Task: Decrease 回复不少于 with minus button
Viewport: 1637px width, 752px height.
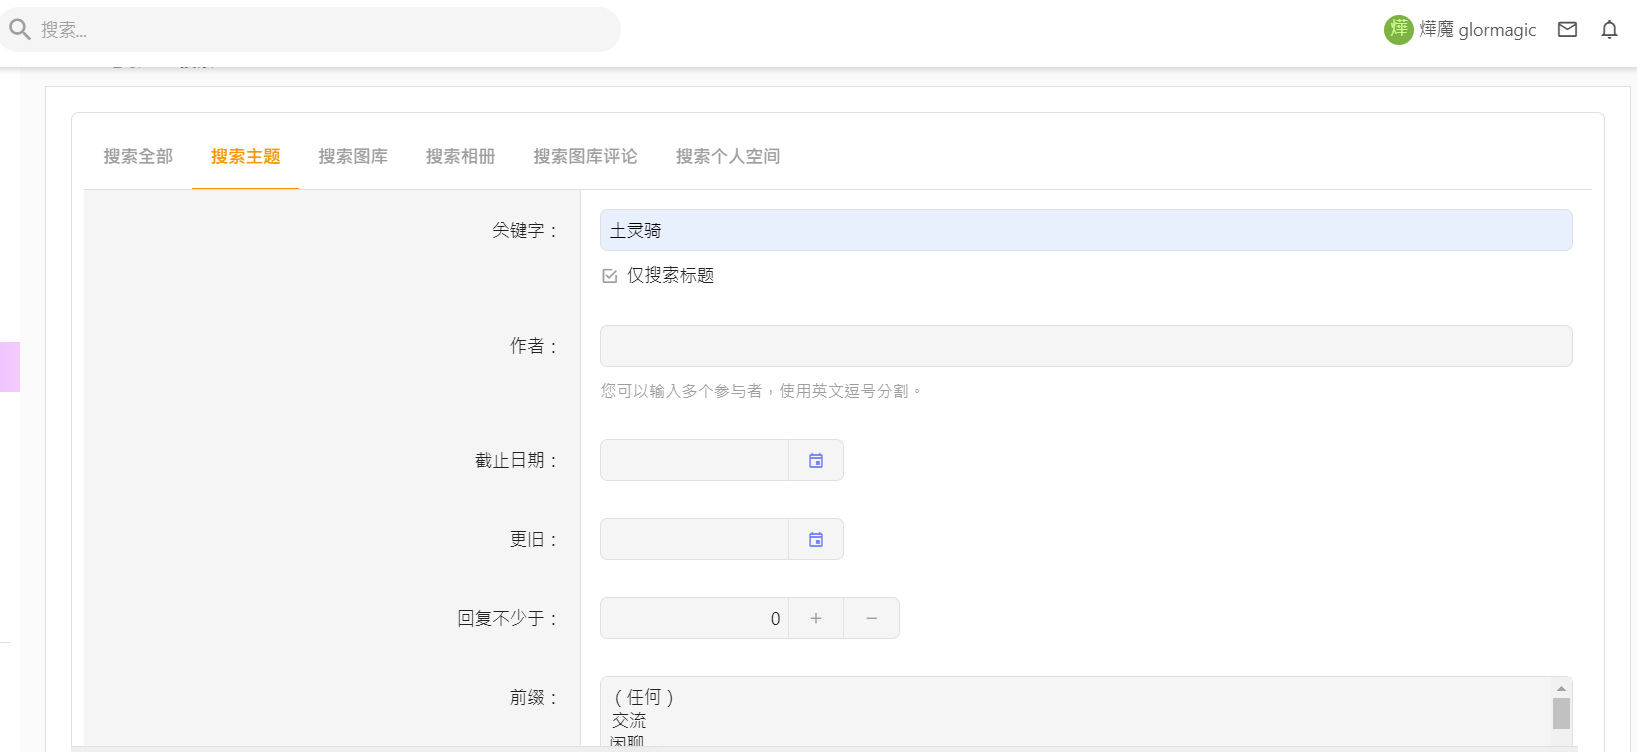Action: coord(872,618)
